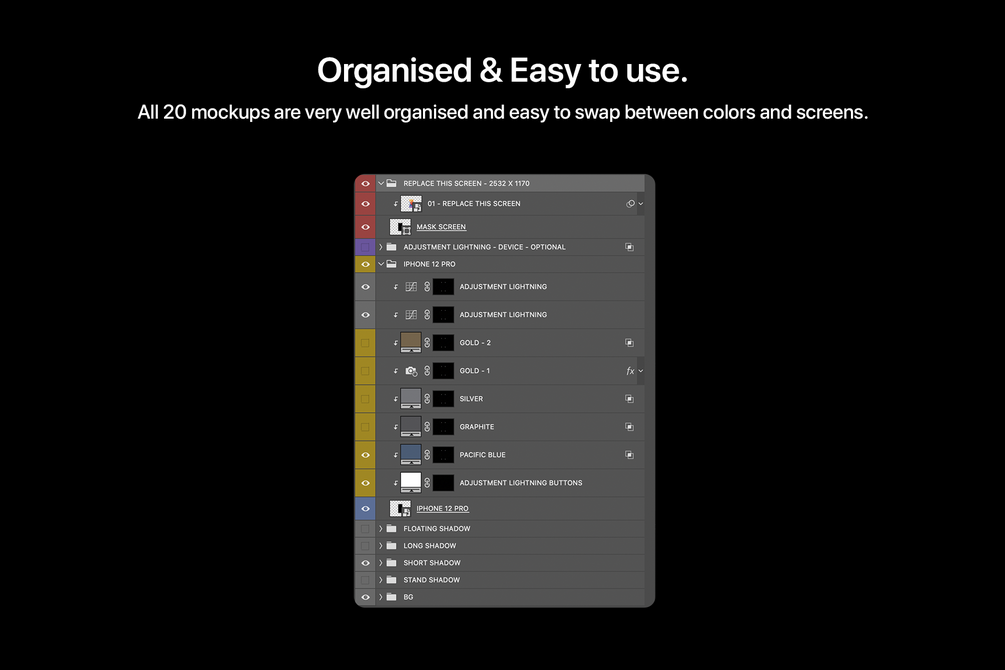Select the STAND SHADOW group name

(431, 580)
